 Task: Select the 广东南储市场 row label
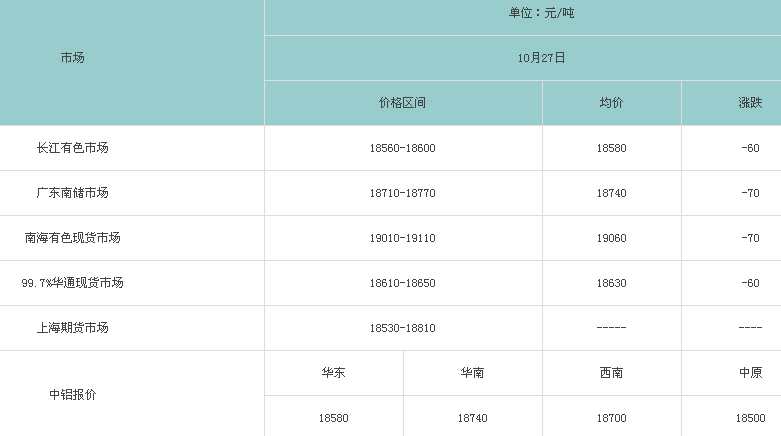(x=72, y=193)
